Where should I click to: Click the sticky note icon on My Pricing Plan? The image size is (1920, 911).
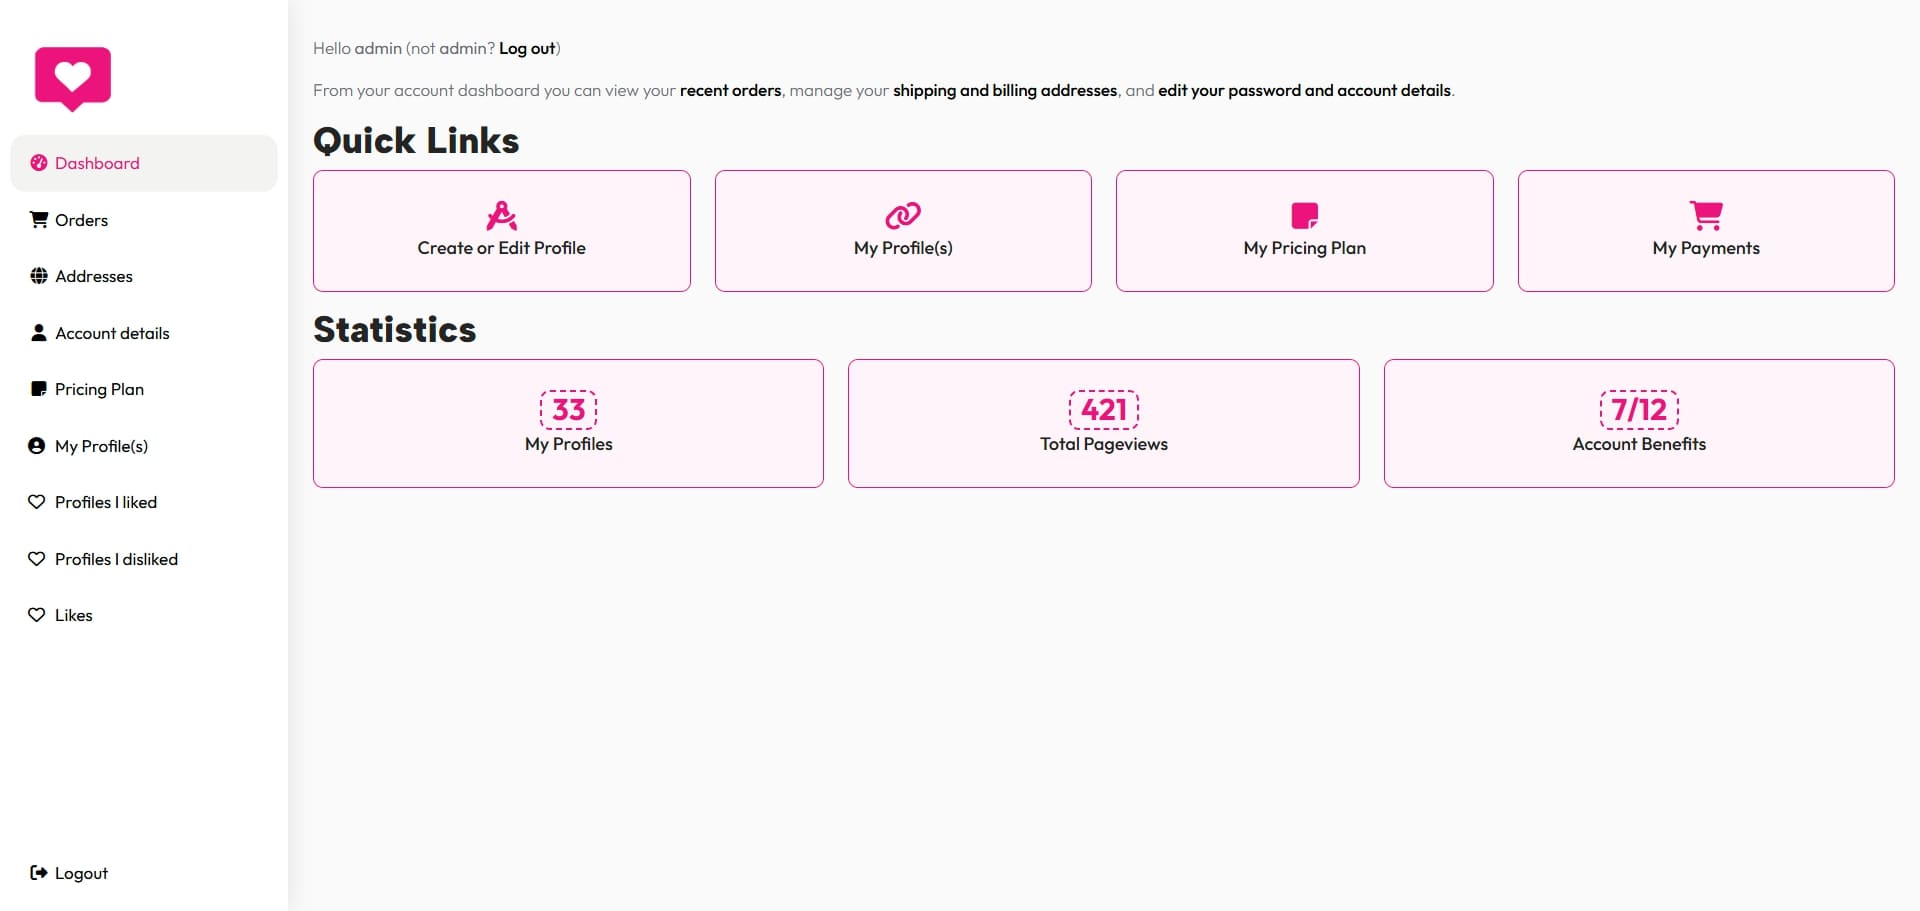tap(1304, 215)
